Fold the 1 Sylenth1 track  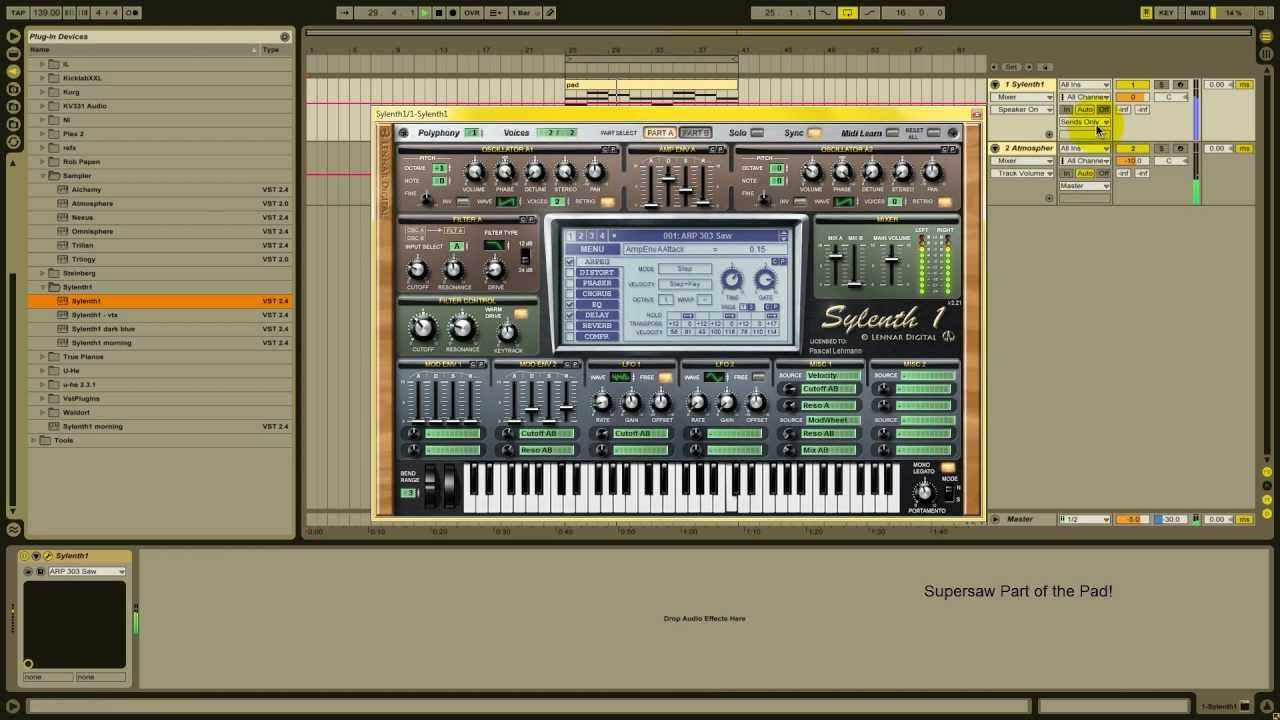click(x=995, y=85)
